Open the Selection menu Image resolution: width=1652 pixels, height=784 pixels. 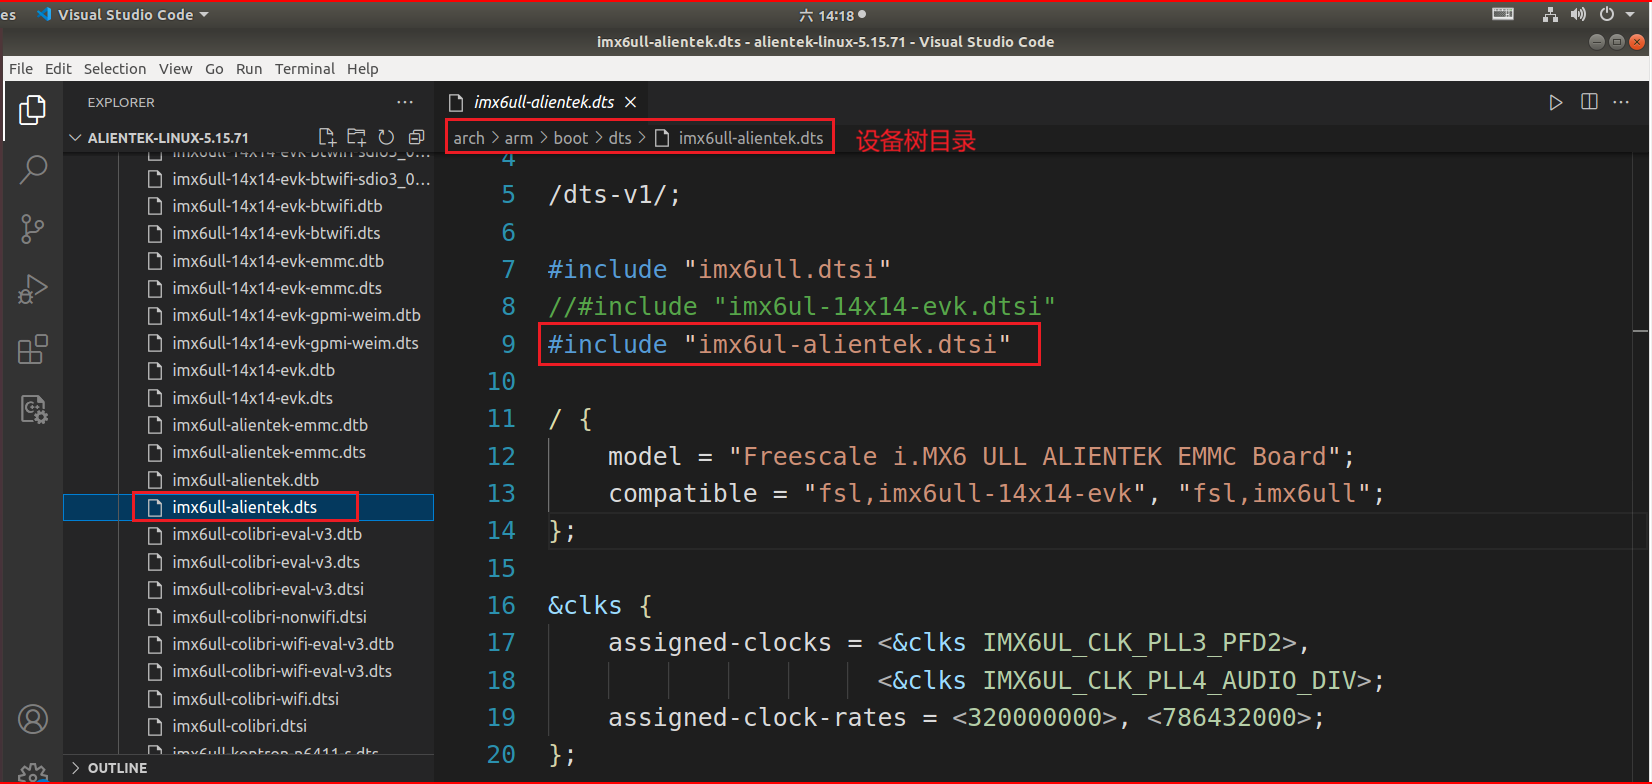[x=115, y=69]
